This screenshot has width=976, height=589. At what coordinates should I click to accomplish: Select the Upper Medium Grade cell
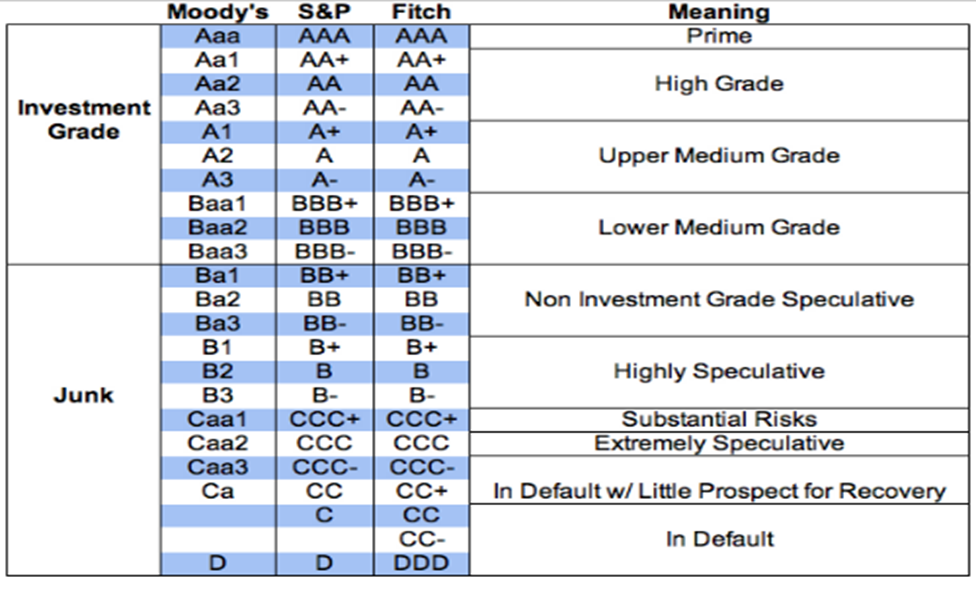click(719, 156)
